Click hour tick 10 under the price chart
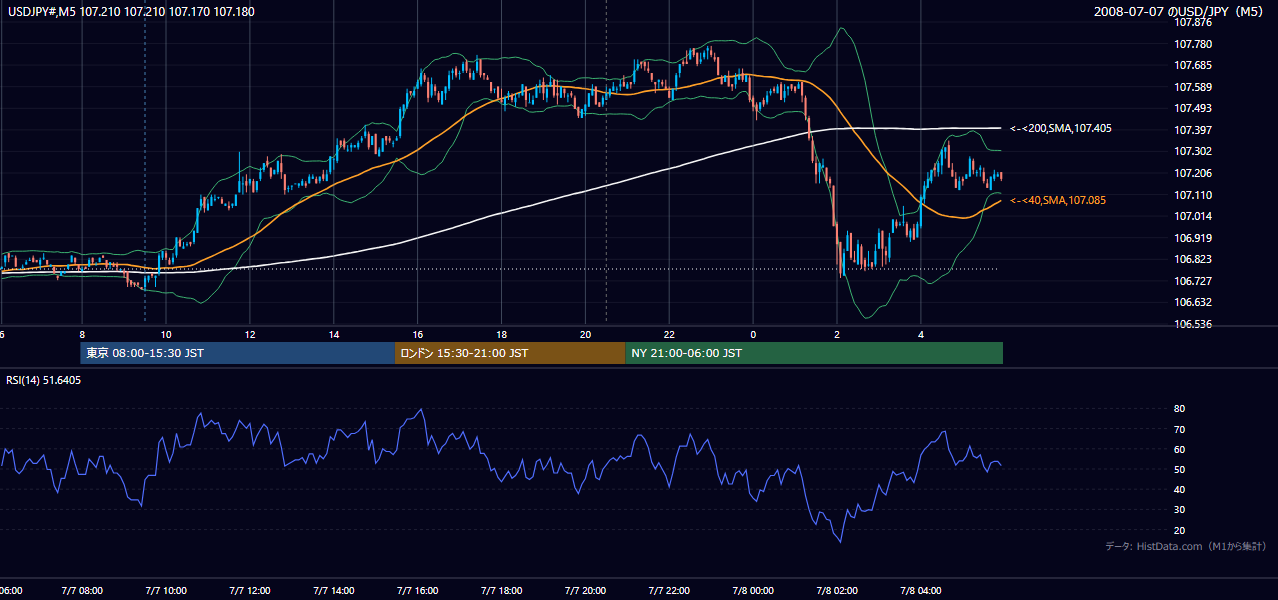1278x600 pixels. coord(166,335)
